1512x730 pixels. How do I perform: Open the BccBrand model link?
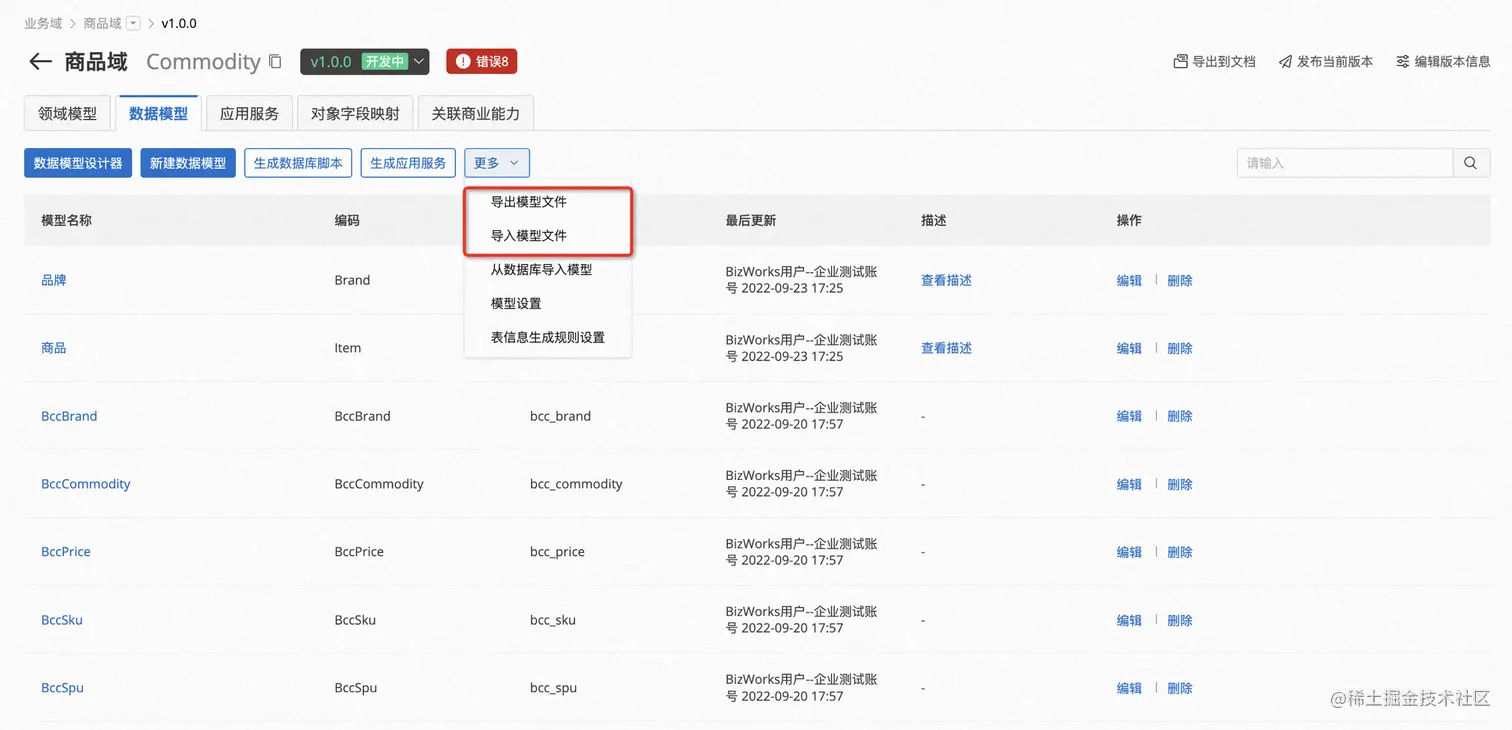tap(69, 416)
